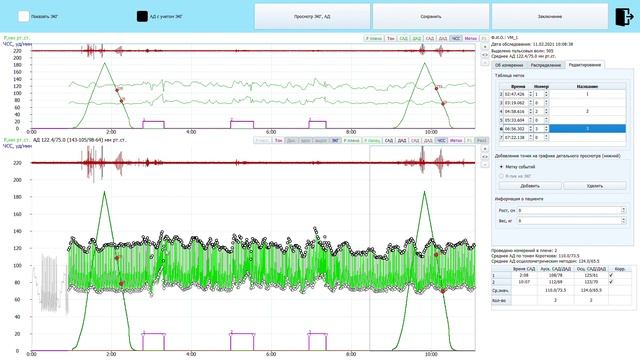The image size is (640, 360).
Task: Click time stepper for row 04:58.616
Action: click(x=531, y=111)
